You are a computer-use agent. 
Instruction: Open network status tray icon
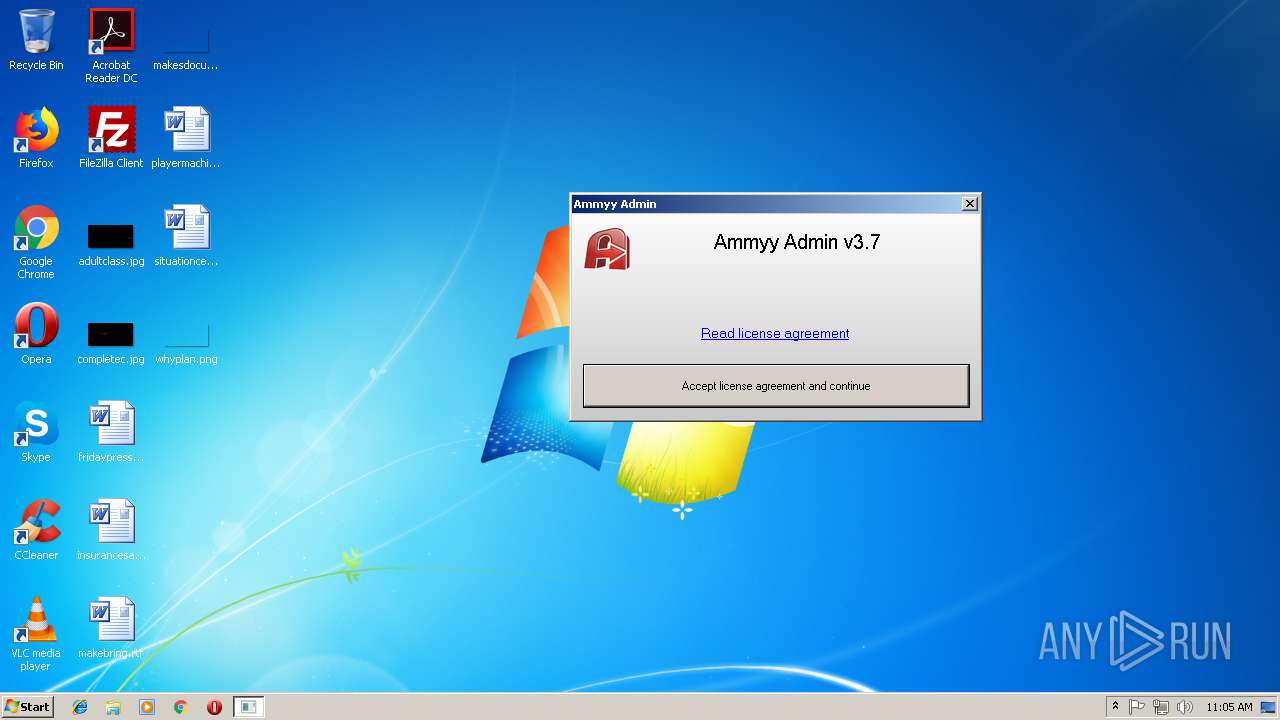1161,707
